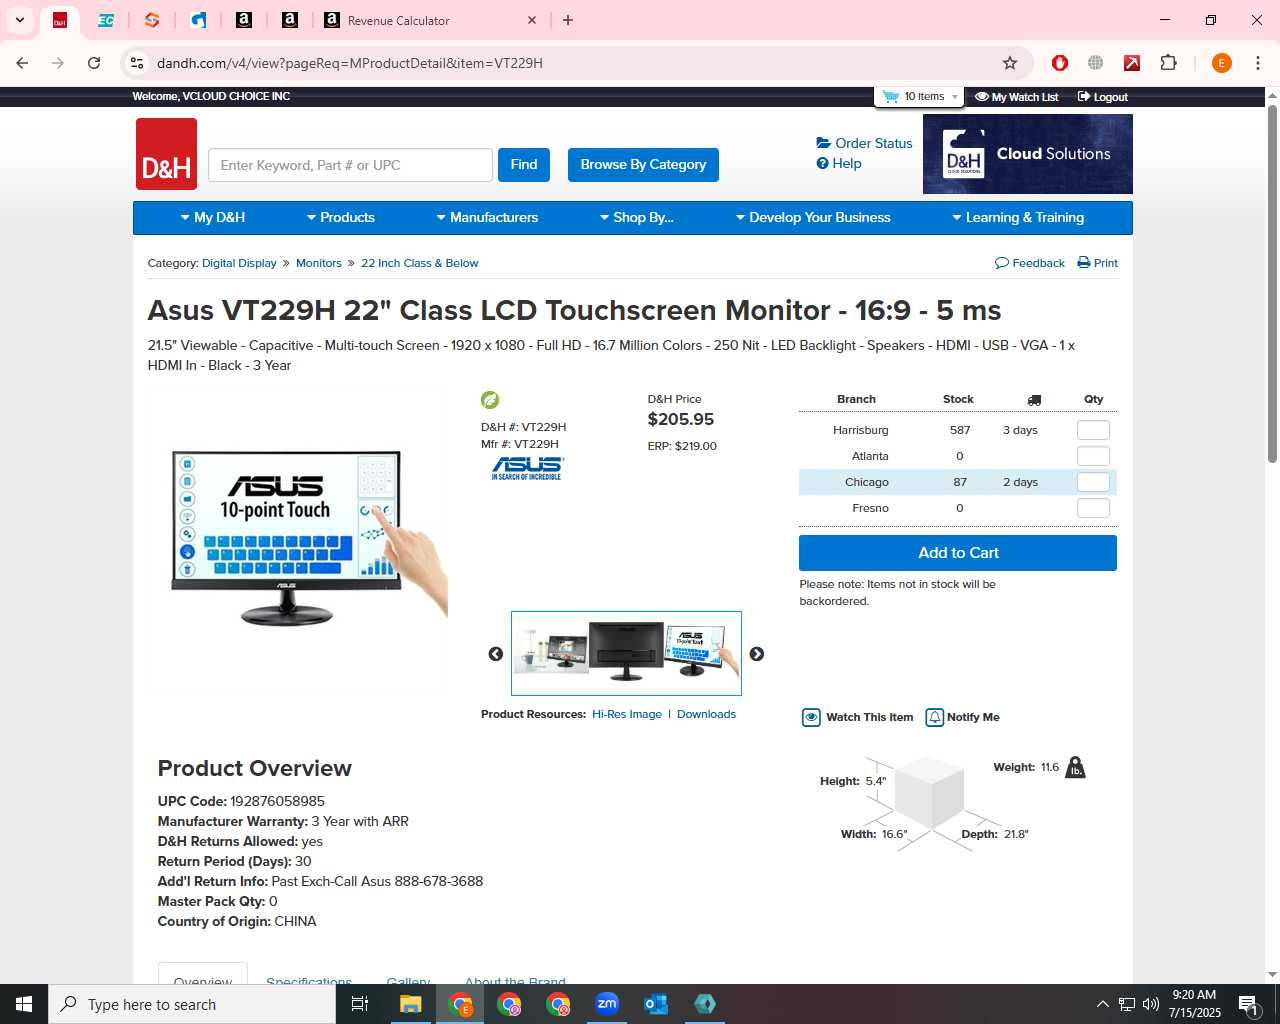Click the D&H Cloud Solutions banner
Image resolution: width=1280 pixels, height=1024 pixels.
1027,154
